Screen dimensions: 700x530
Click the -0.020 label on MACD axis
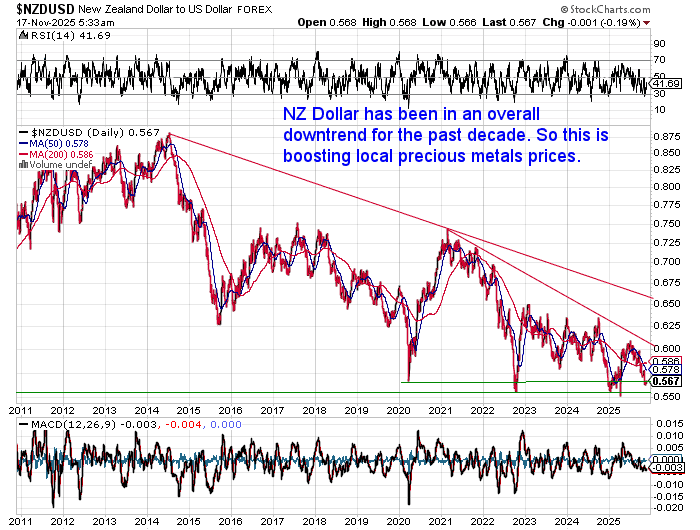668,508
